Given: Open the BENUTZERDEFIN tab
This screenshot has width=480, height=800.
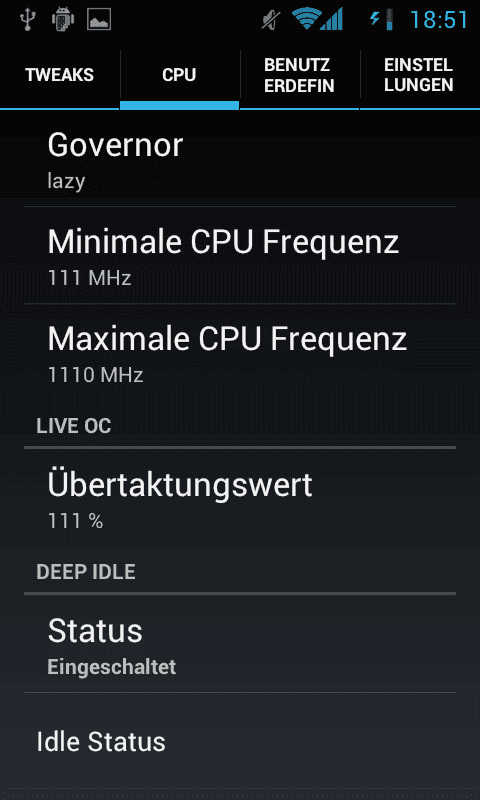Looking at the screenshot, I should pyautogui.click(x=299, y=75).
